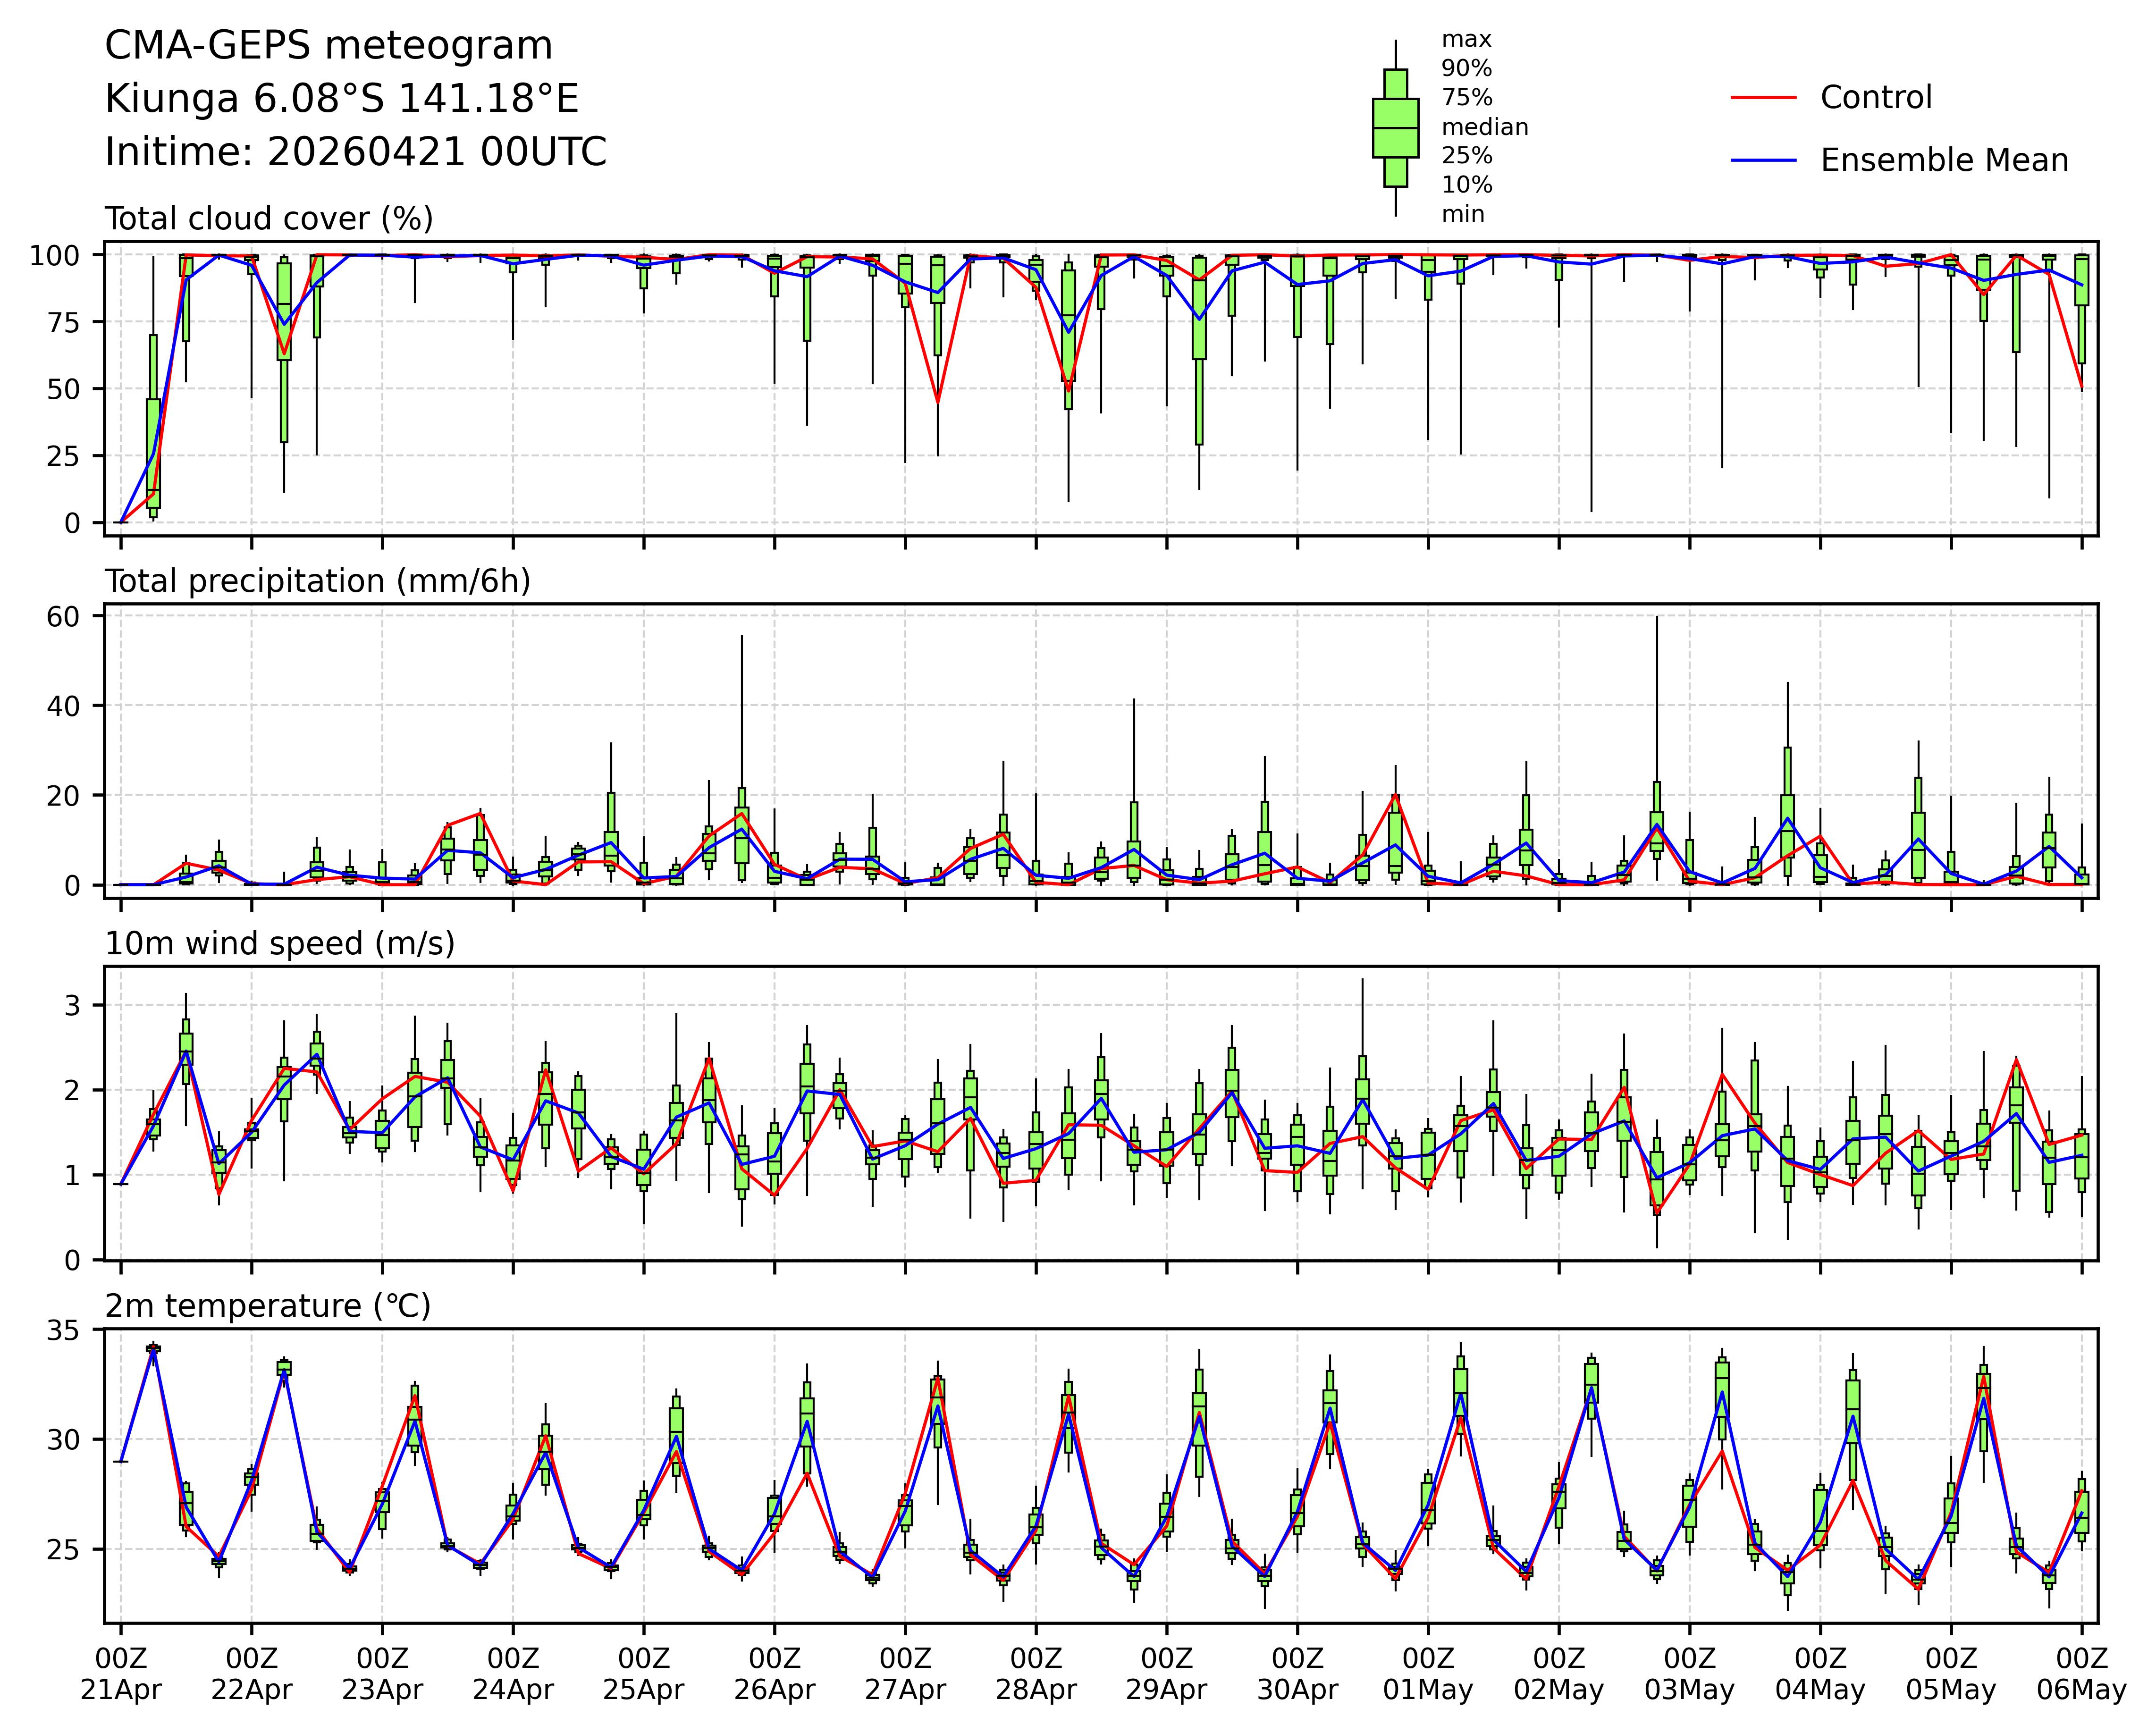Click the 00Z 26Apr axis label
The image size is (2156, 1733).
[x=774, y=1675]
